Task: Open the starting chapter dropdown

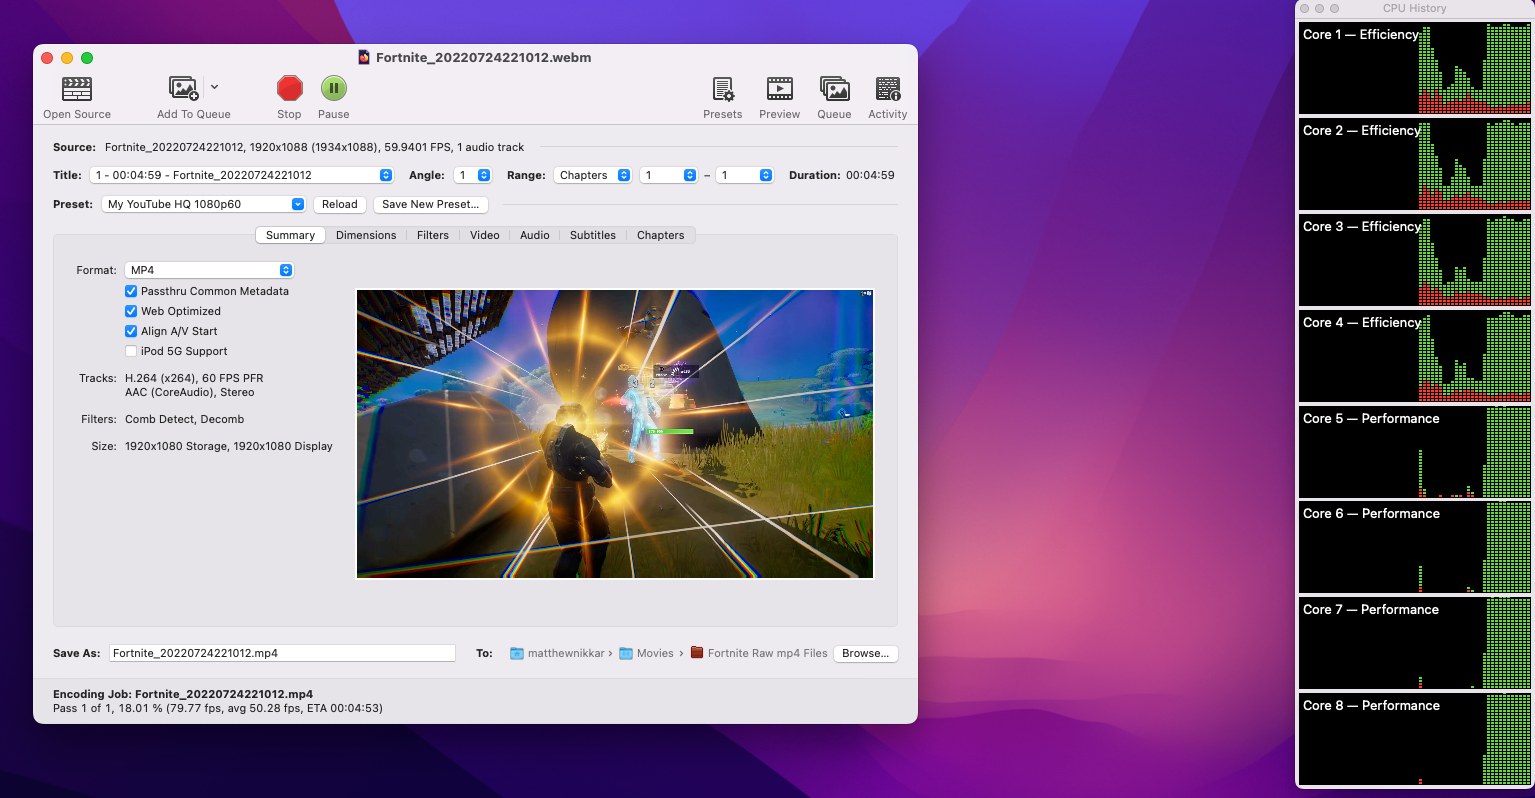Action: 669,175
